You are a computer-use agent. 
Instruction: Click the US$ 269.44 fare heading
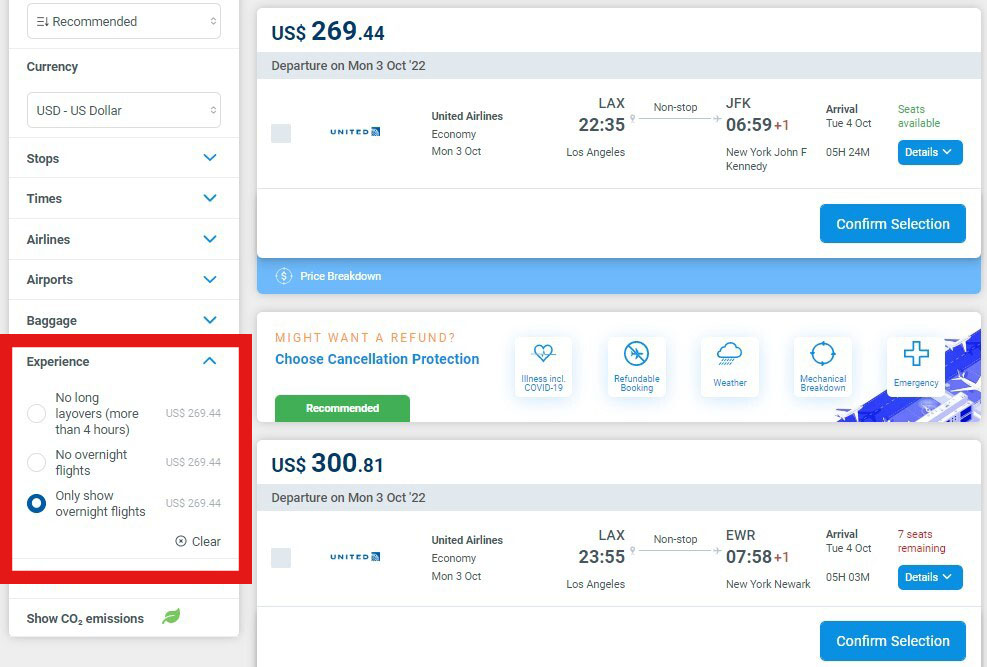328,31
